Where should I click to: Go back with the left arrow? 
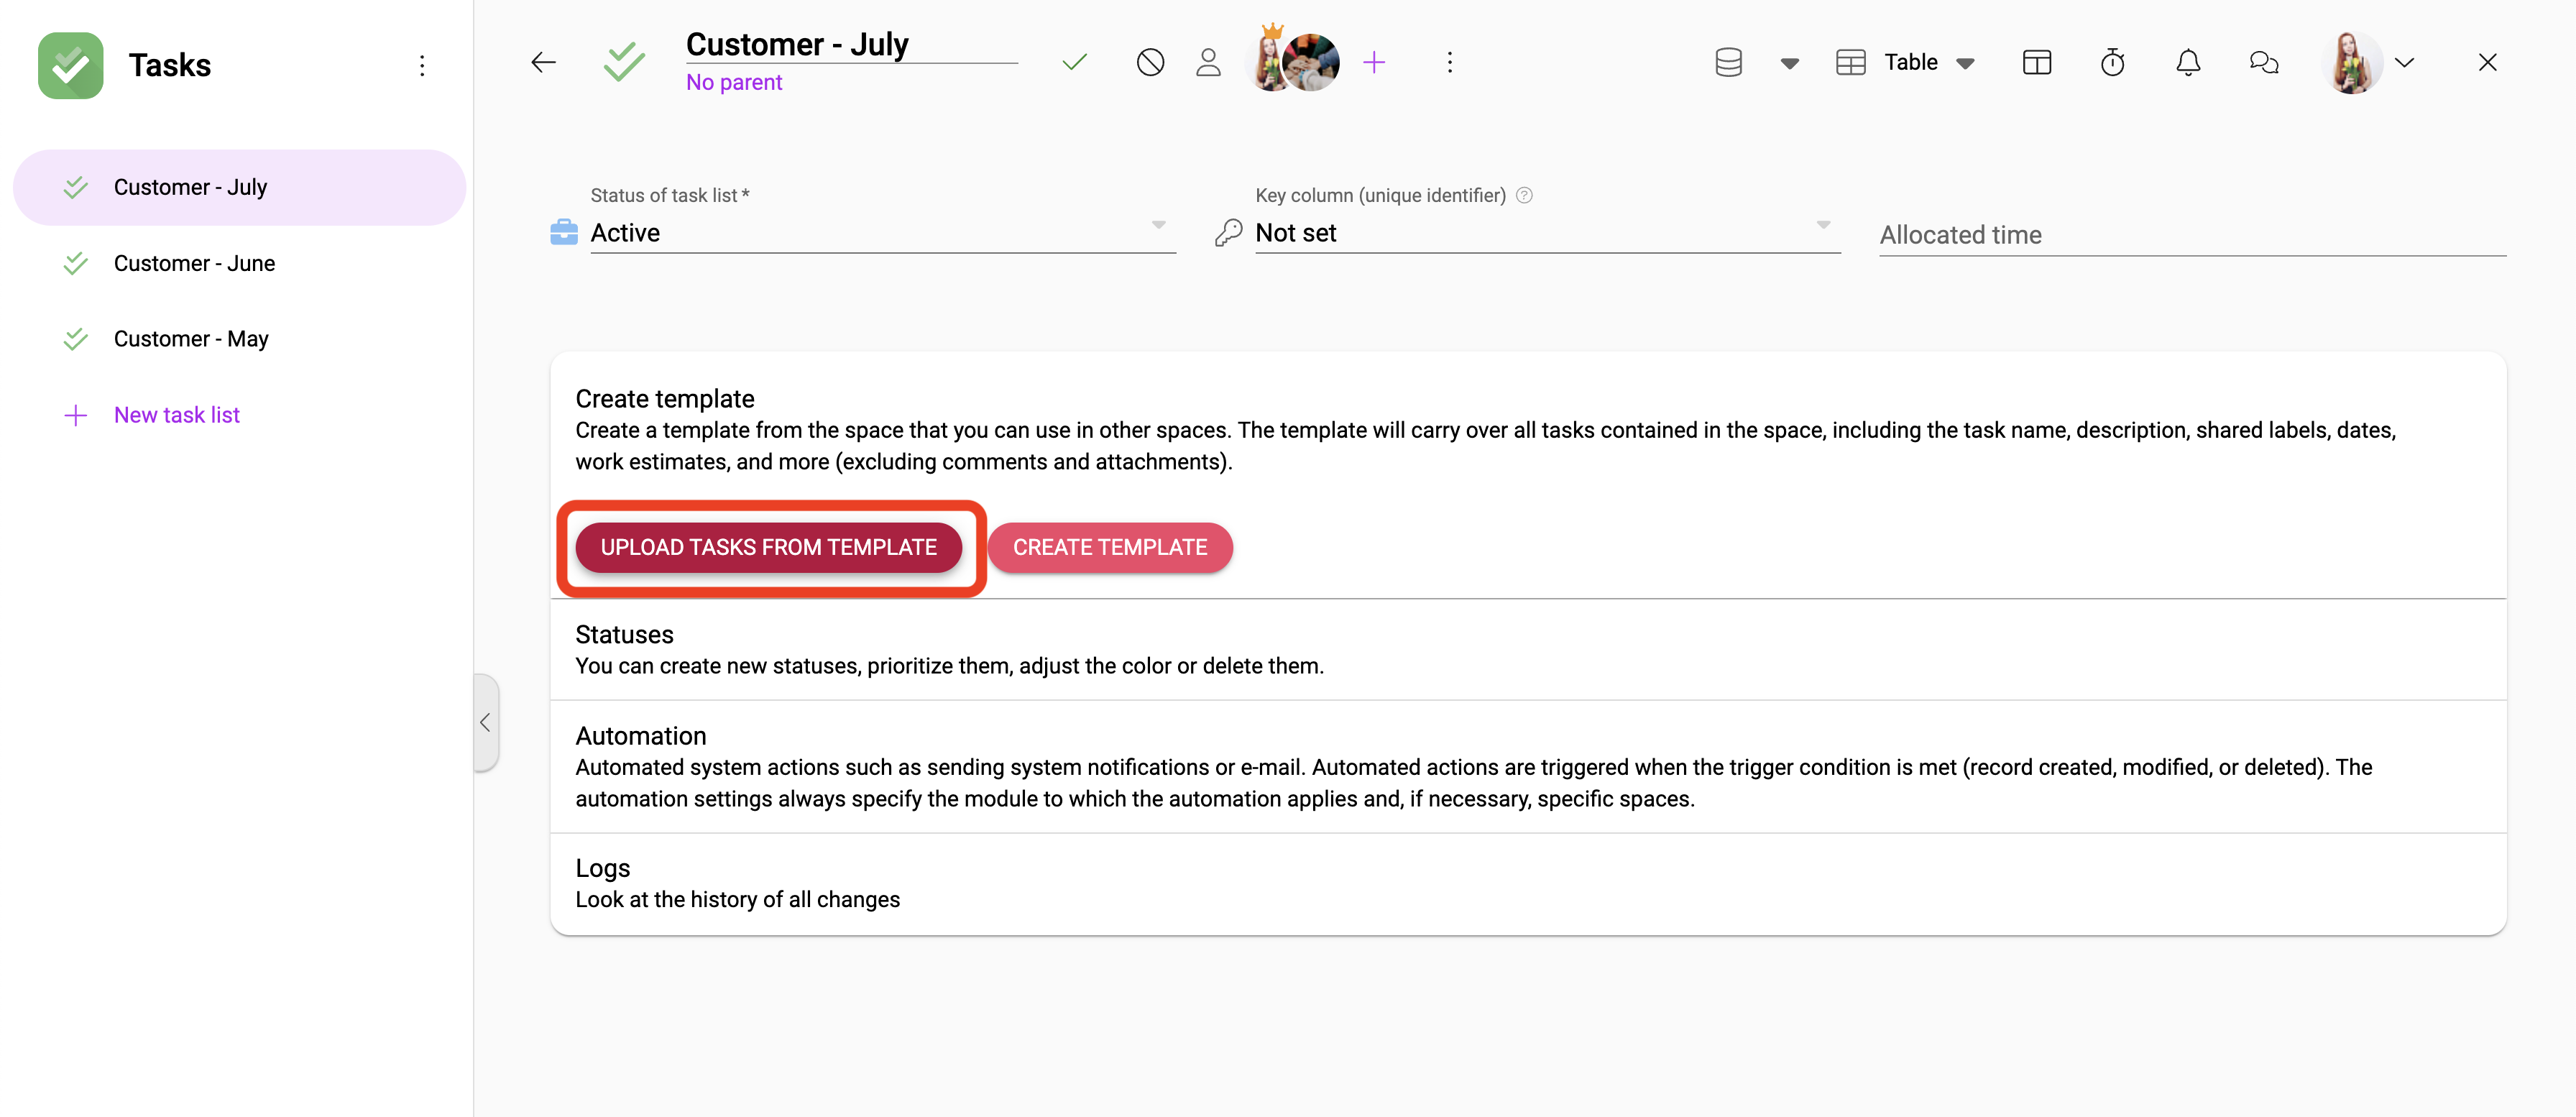coord(543,62)
